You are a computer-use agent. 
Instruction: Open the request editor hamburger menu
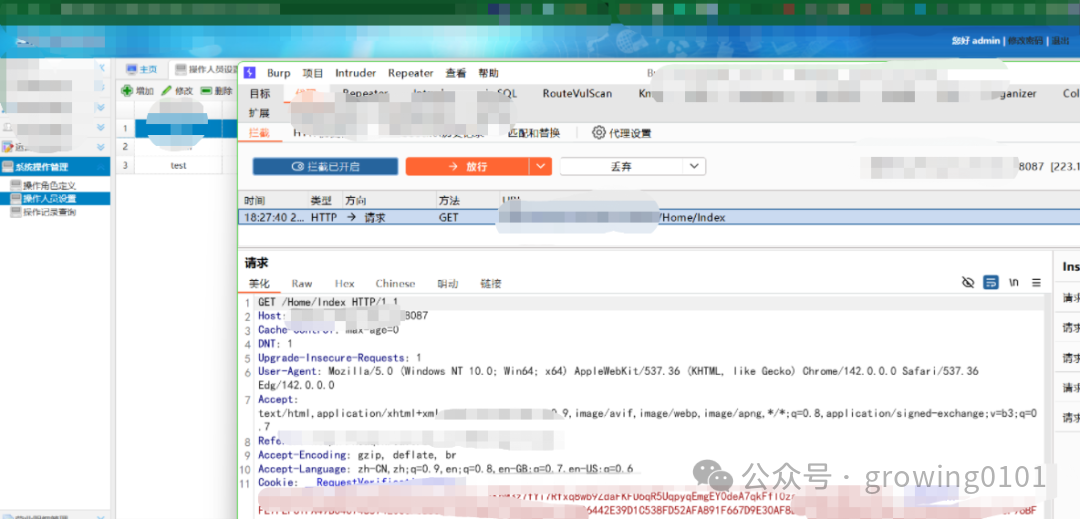[x=1036, y=282]
